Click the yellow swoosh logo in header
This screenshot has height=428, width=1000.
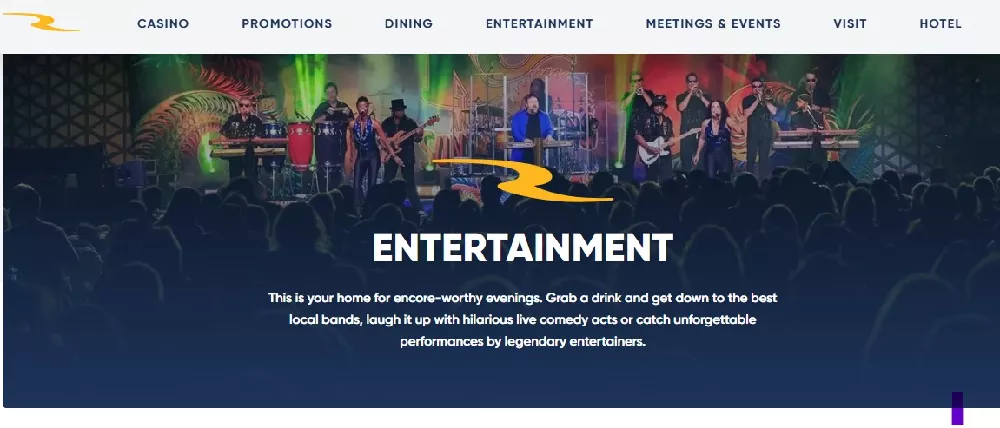(41, 22)
